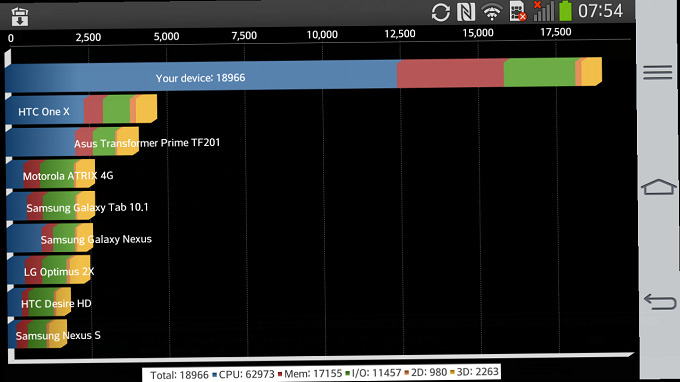Tap the green battery icon
The height and width of the screenshot is (382, 680).
pyautogui.click(x=566, y=11)
